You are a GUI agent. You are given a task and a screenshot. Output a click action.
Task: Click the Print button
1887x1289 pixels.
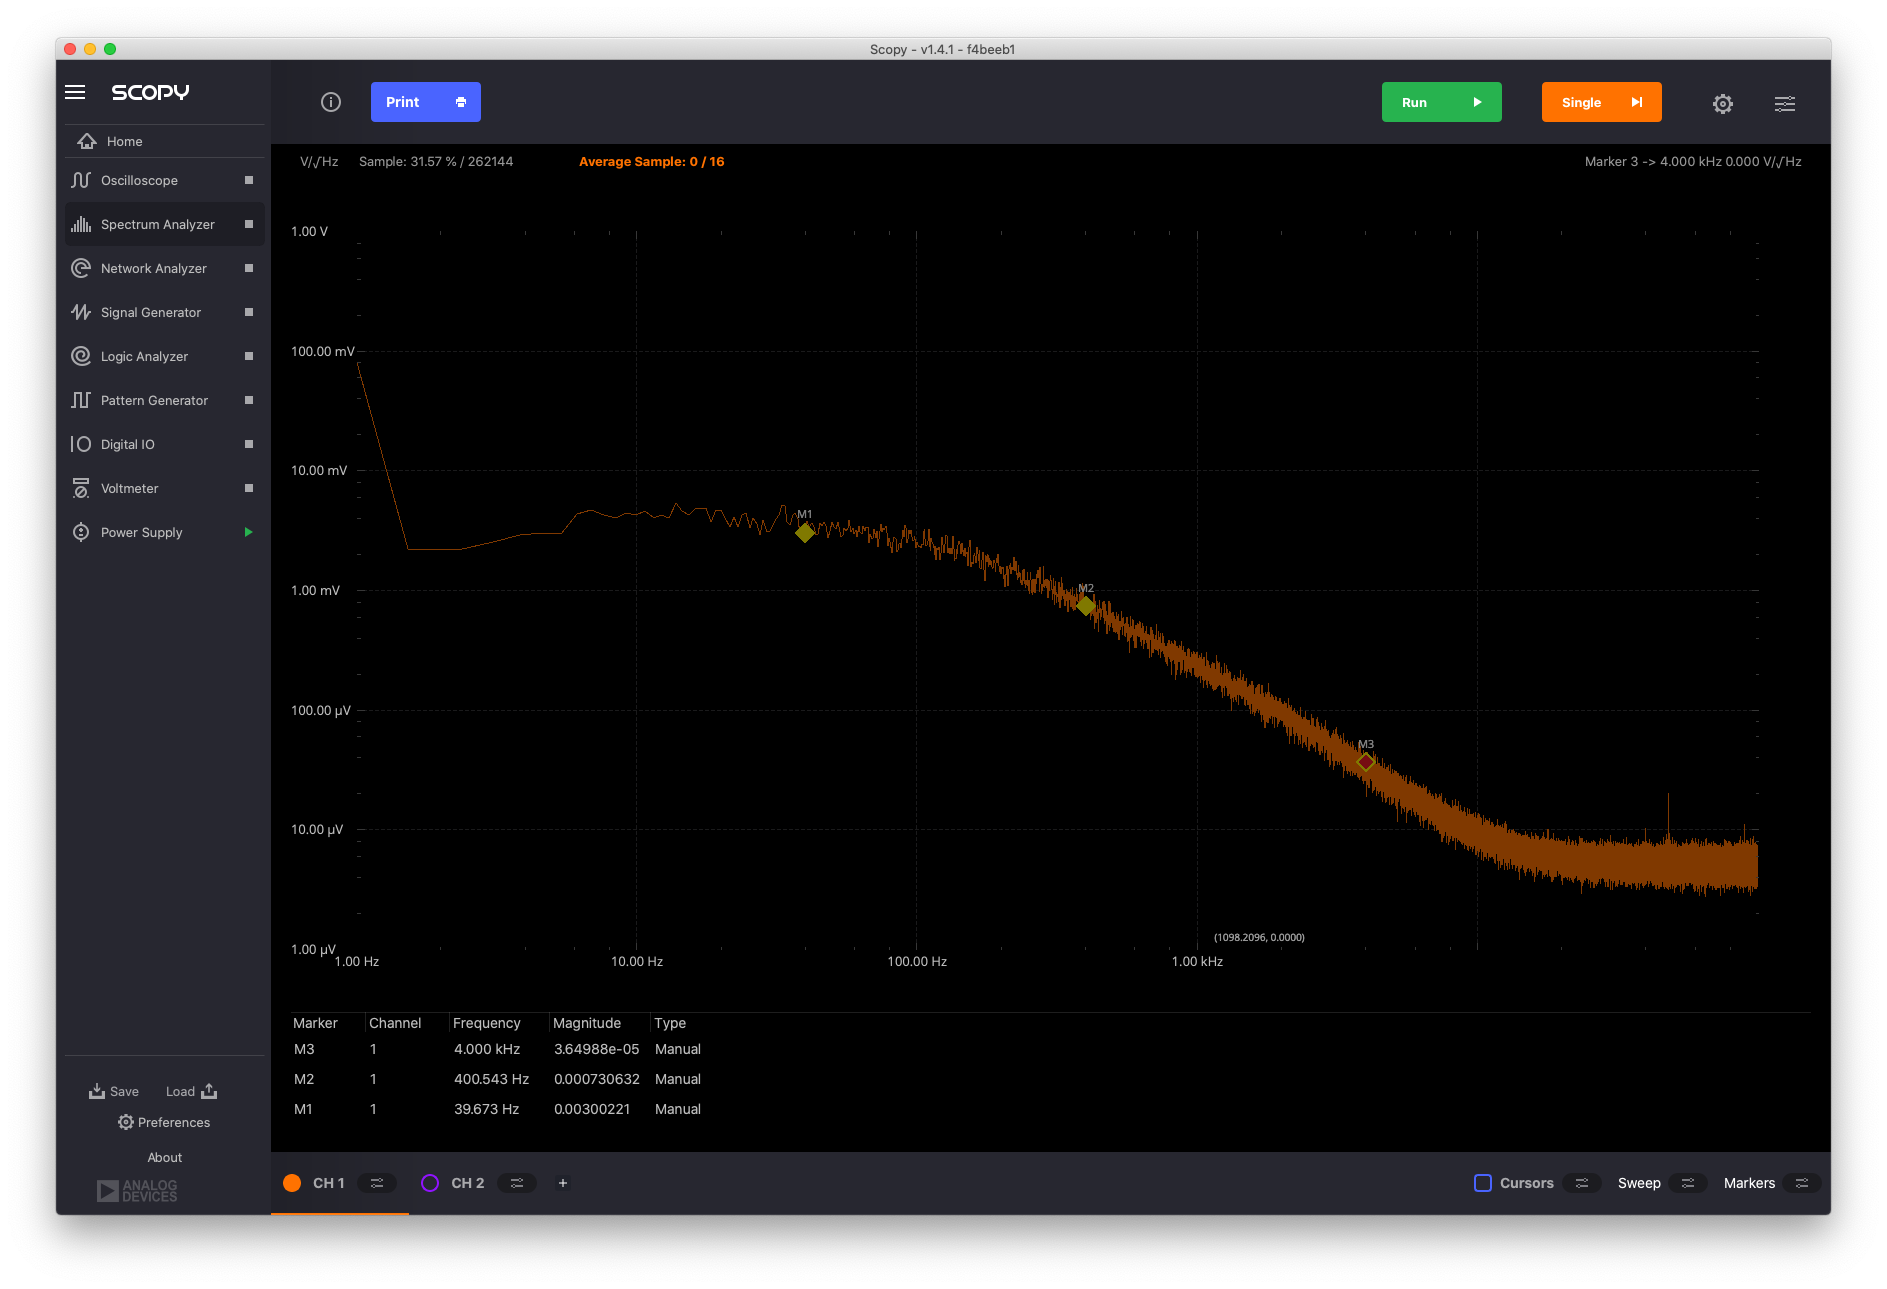point(426,102)
